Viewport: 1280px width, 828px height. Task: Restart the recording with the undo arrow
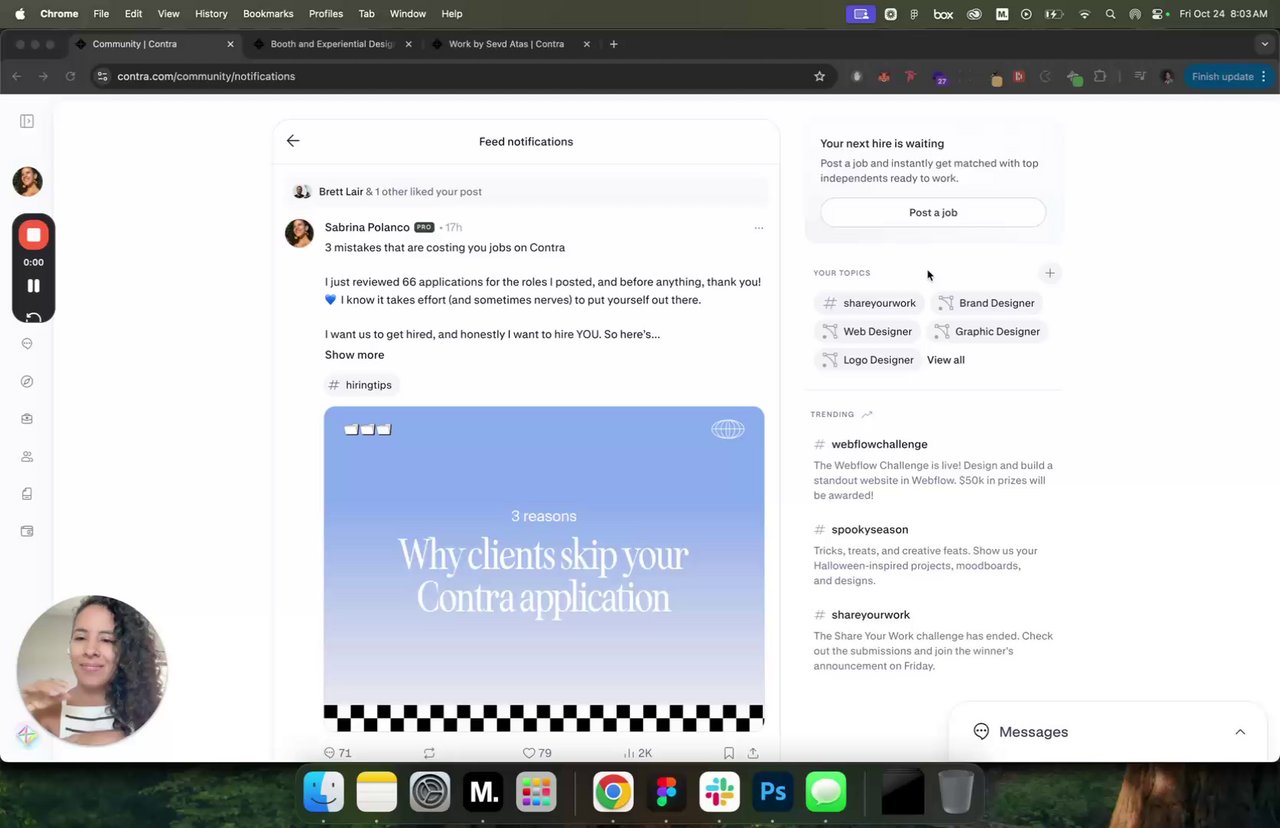pyautogui.click(x=33, y=317)
